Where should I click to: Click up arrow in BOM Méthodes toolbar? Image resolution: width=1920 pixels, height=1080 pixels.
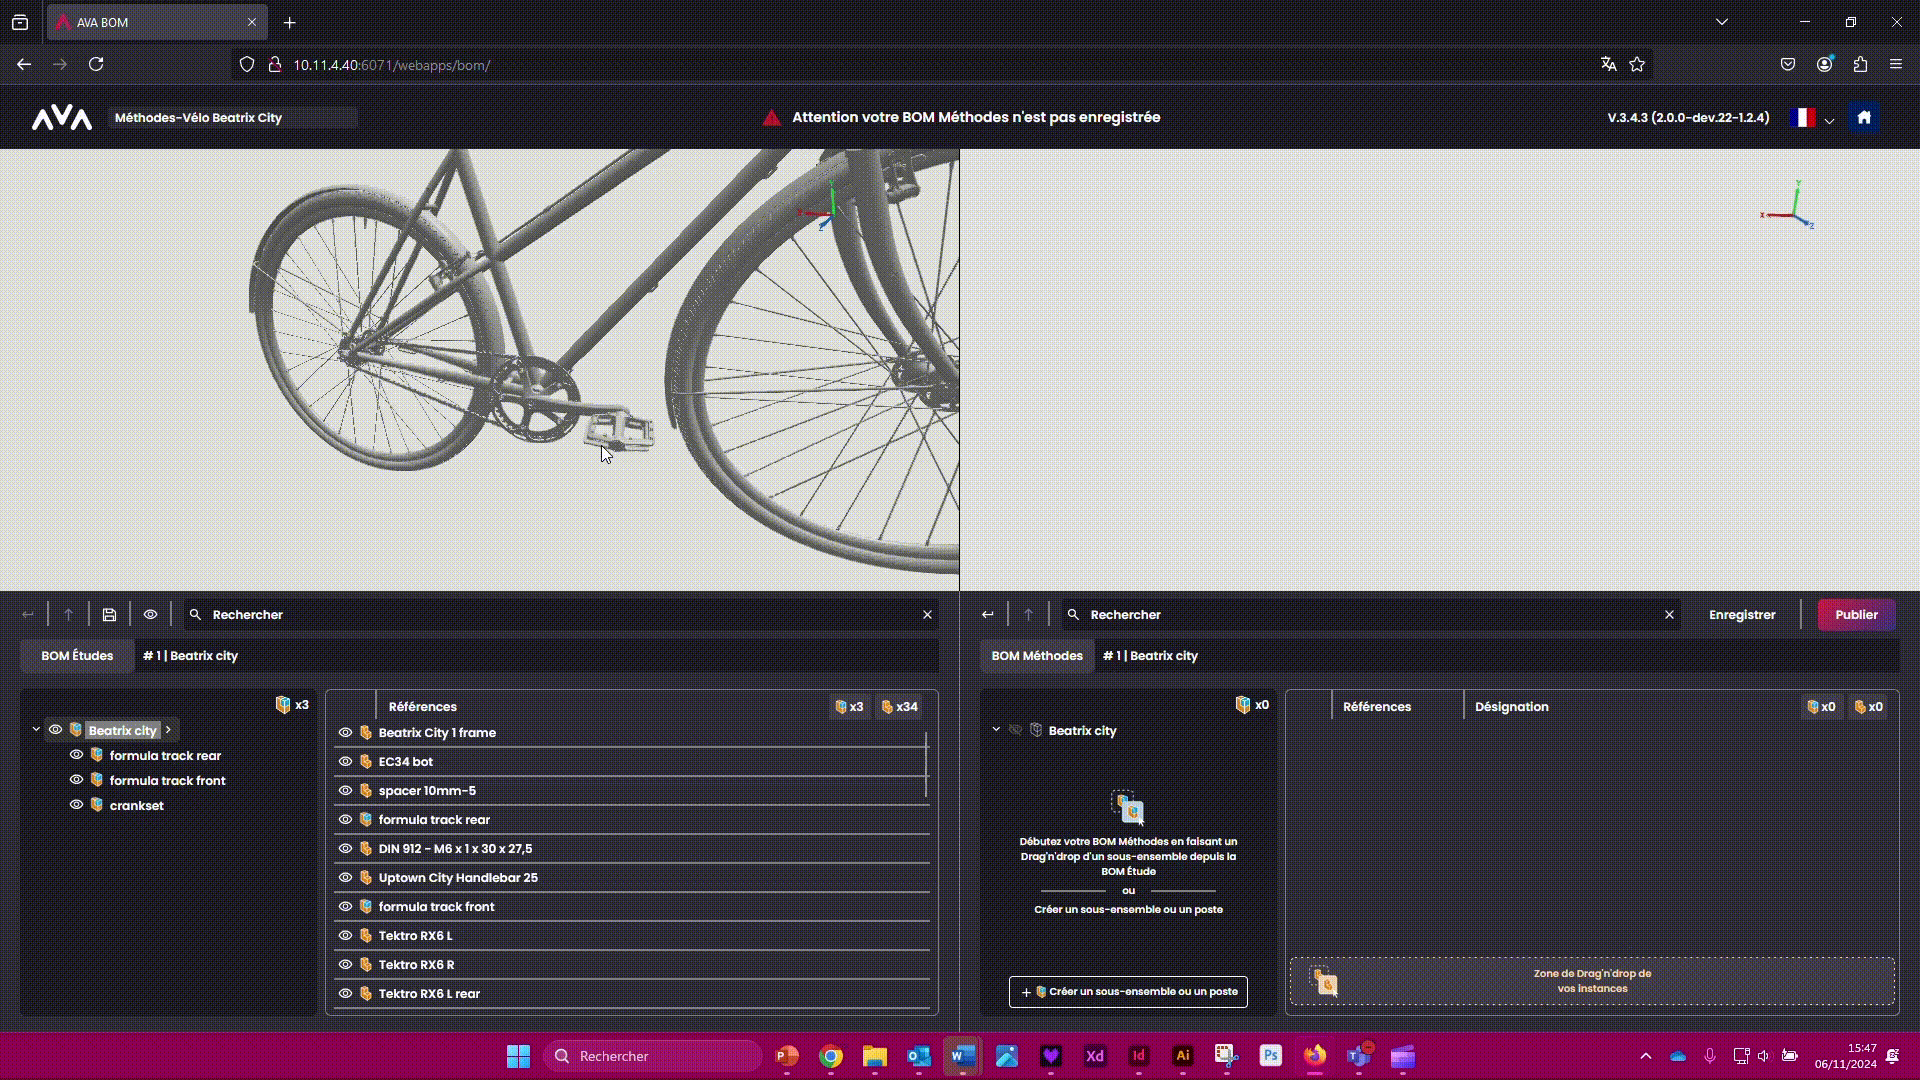point(1028,615)
